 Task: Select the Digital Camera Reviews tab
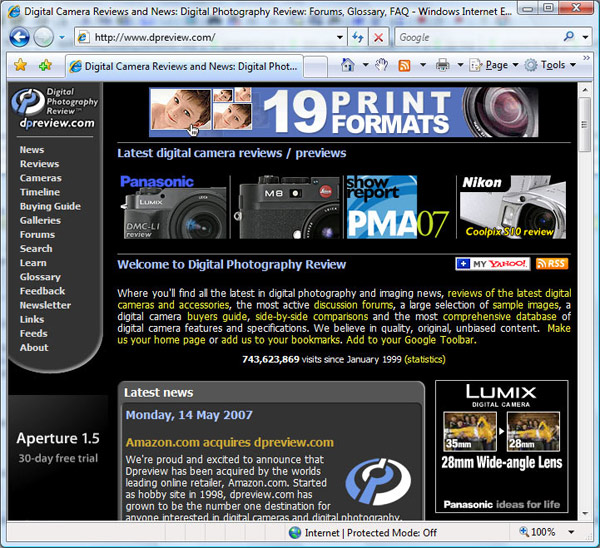coord(184,66)
